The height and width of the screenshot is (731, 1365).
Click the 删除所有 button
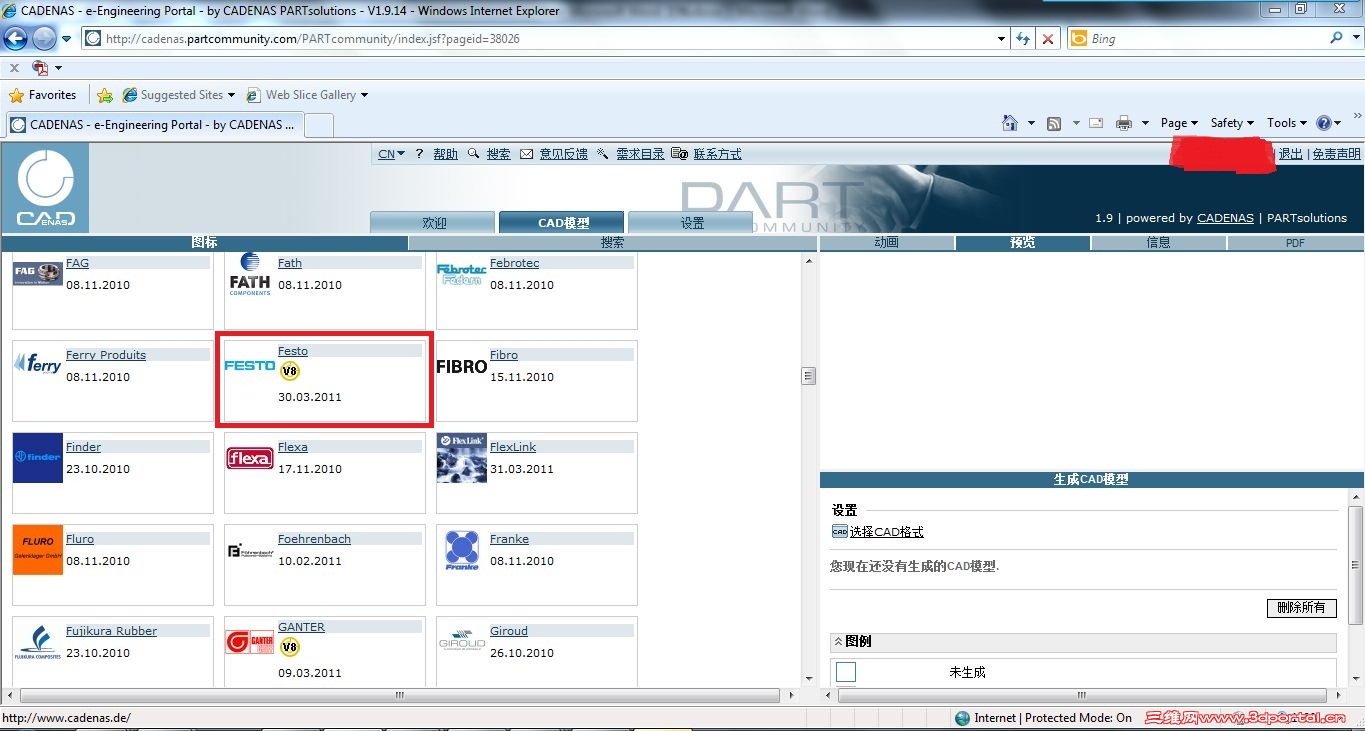point(1301,607)
